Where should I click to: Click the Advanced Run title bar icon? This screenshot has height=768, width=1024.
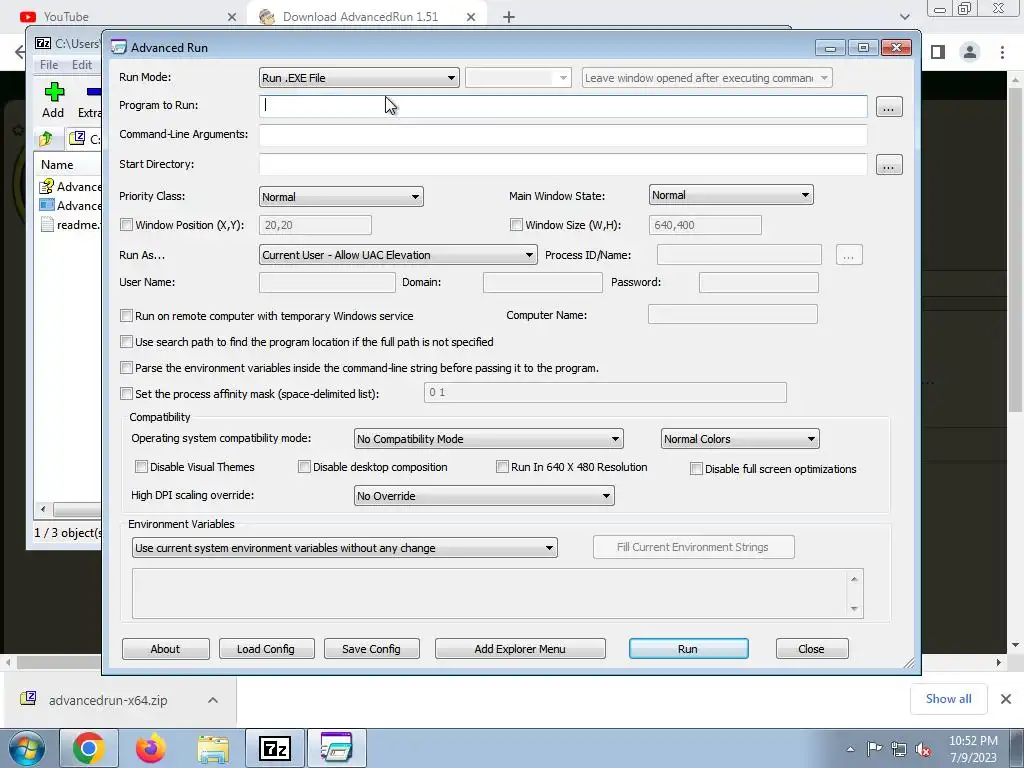point(119,47)
